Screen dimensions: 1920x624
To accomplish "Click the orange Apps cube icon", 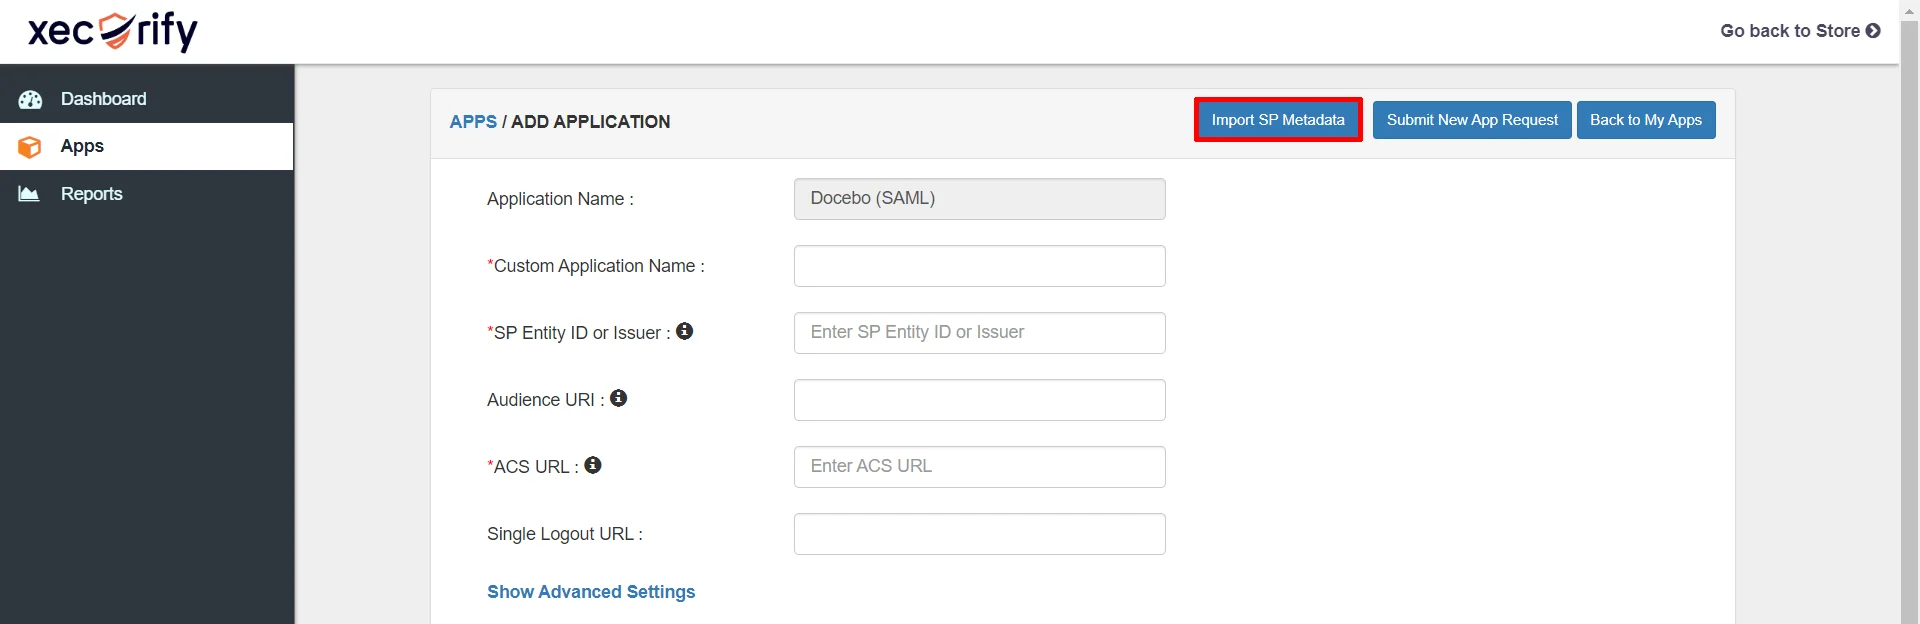I will pos(30,147).
